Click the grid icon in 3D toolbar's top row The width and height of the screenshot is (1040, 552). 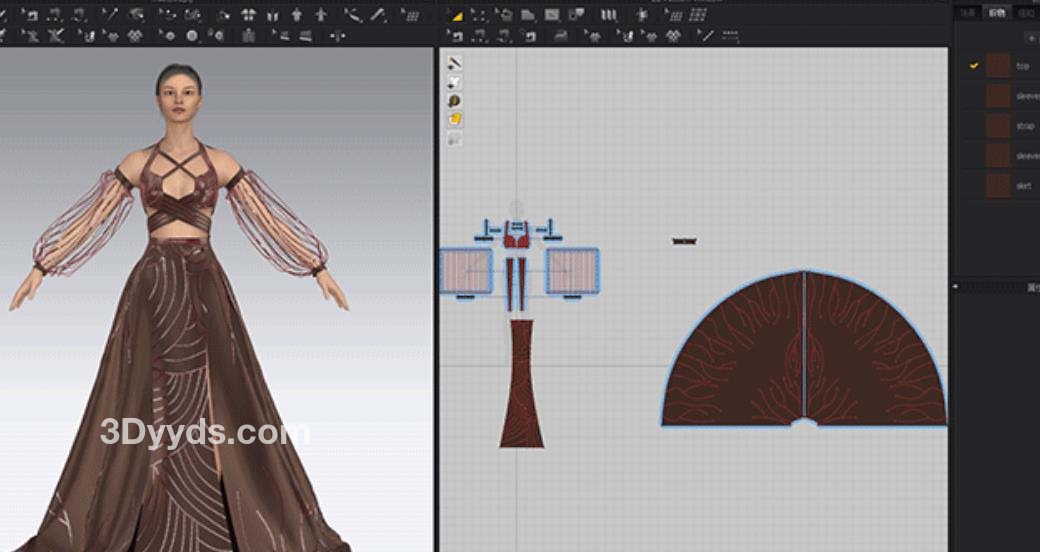pos(410,15)
